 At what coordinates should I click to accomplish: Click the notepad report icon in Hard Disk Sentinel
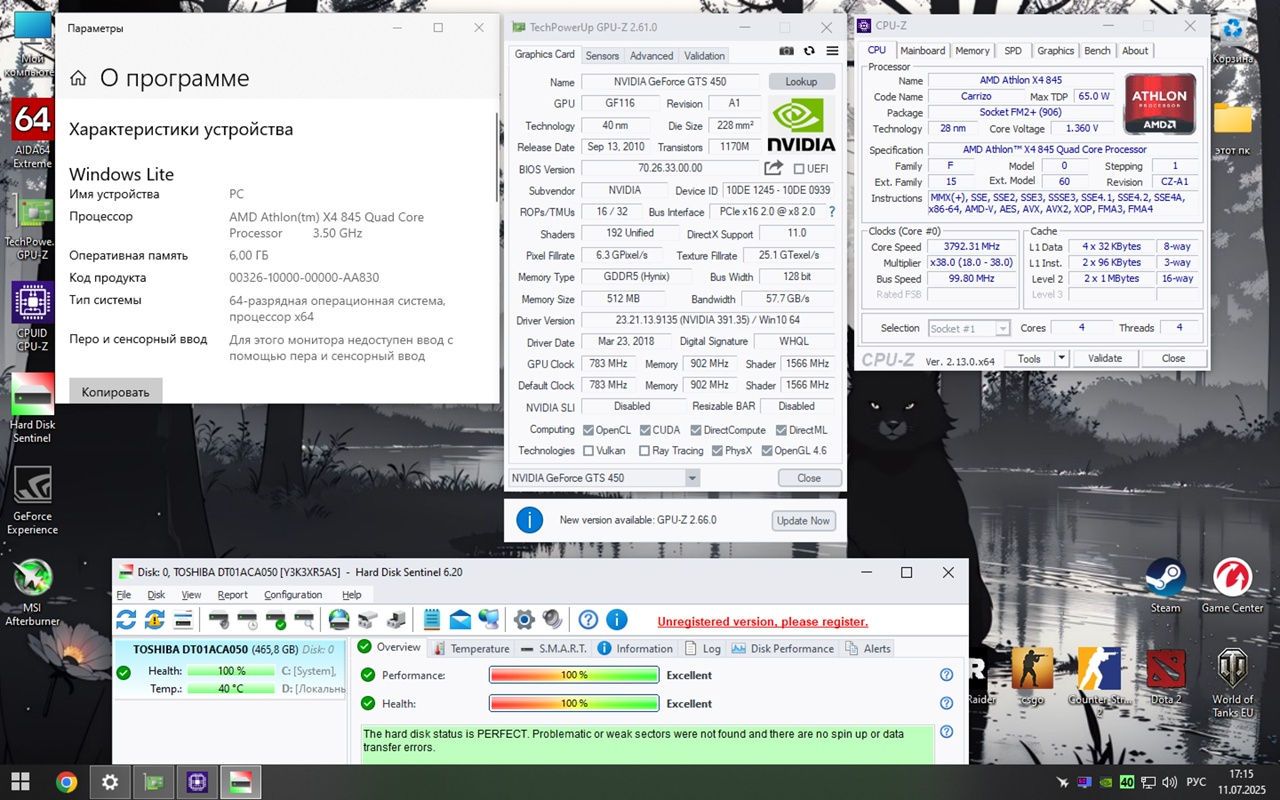click(x=432, y=620)
